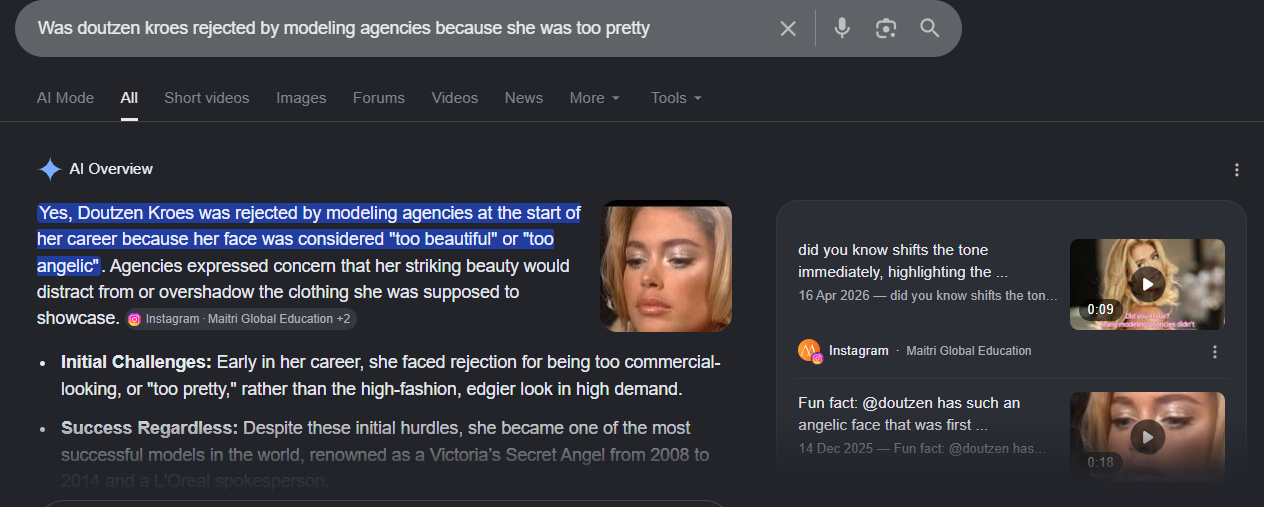Open options for Maitri Global Education result

pyautogui.click(x=1215, y=351)
